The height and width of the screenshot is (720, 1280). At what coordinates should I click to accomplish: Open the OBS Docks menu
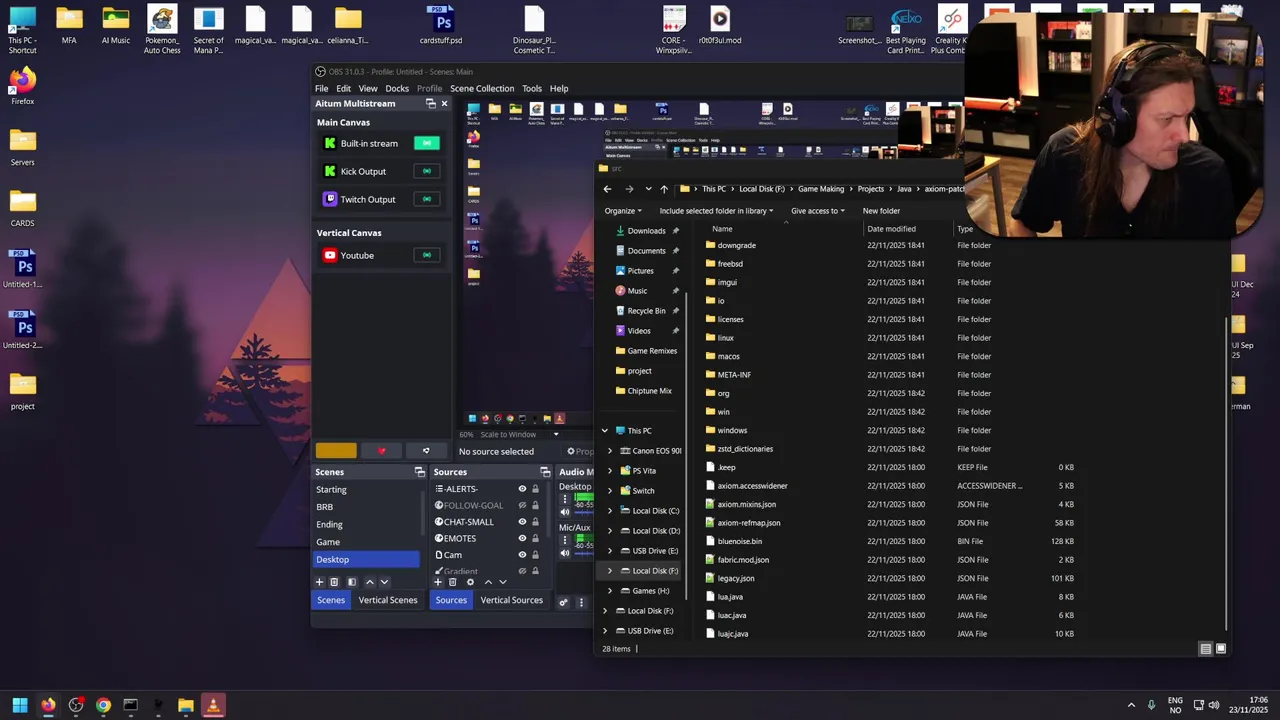point(397,88)
